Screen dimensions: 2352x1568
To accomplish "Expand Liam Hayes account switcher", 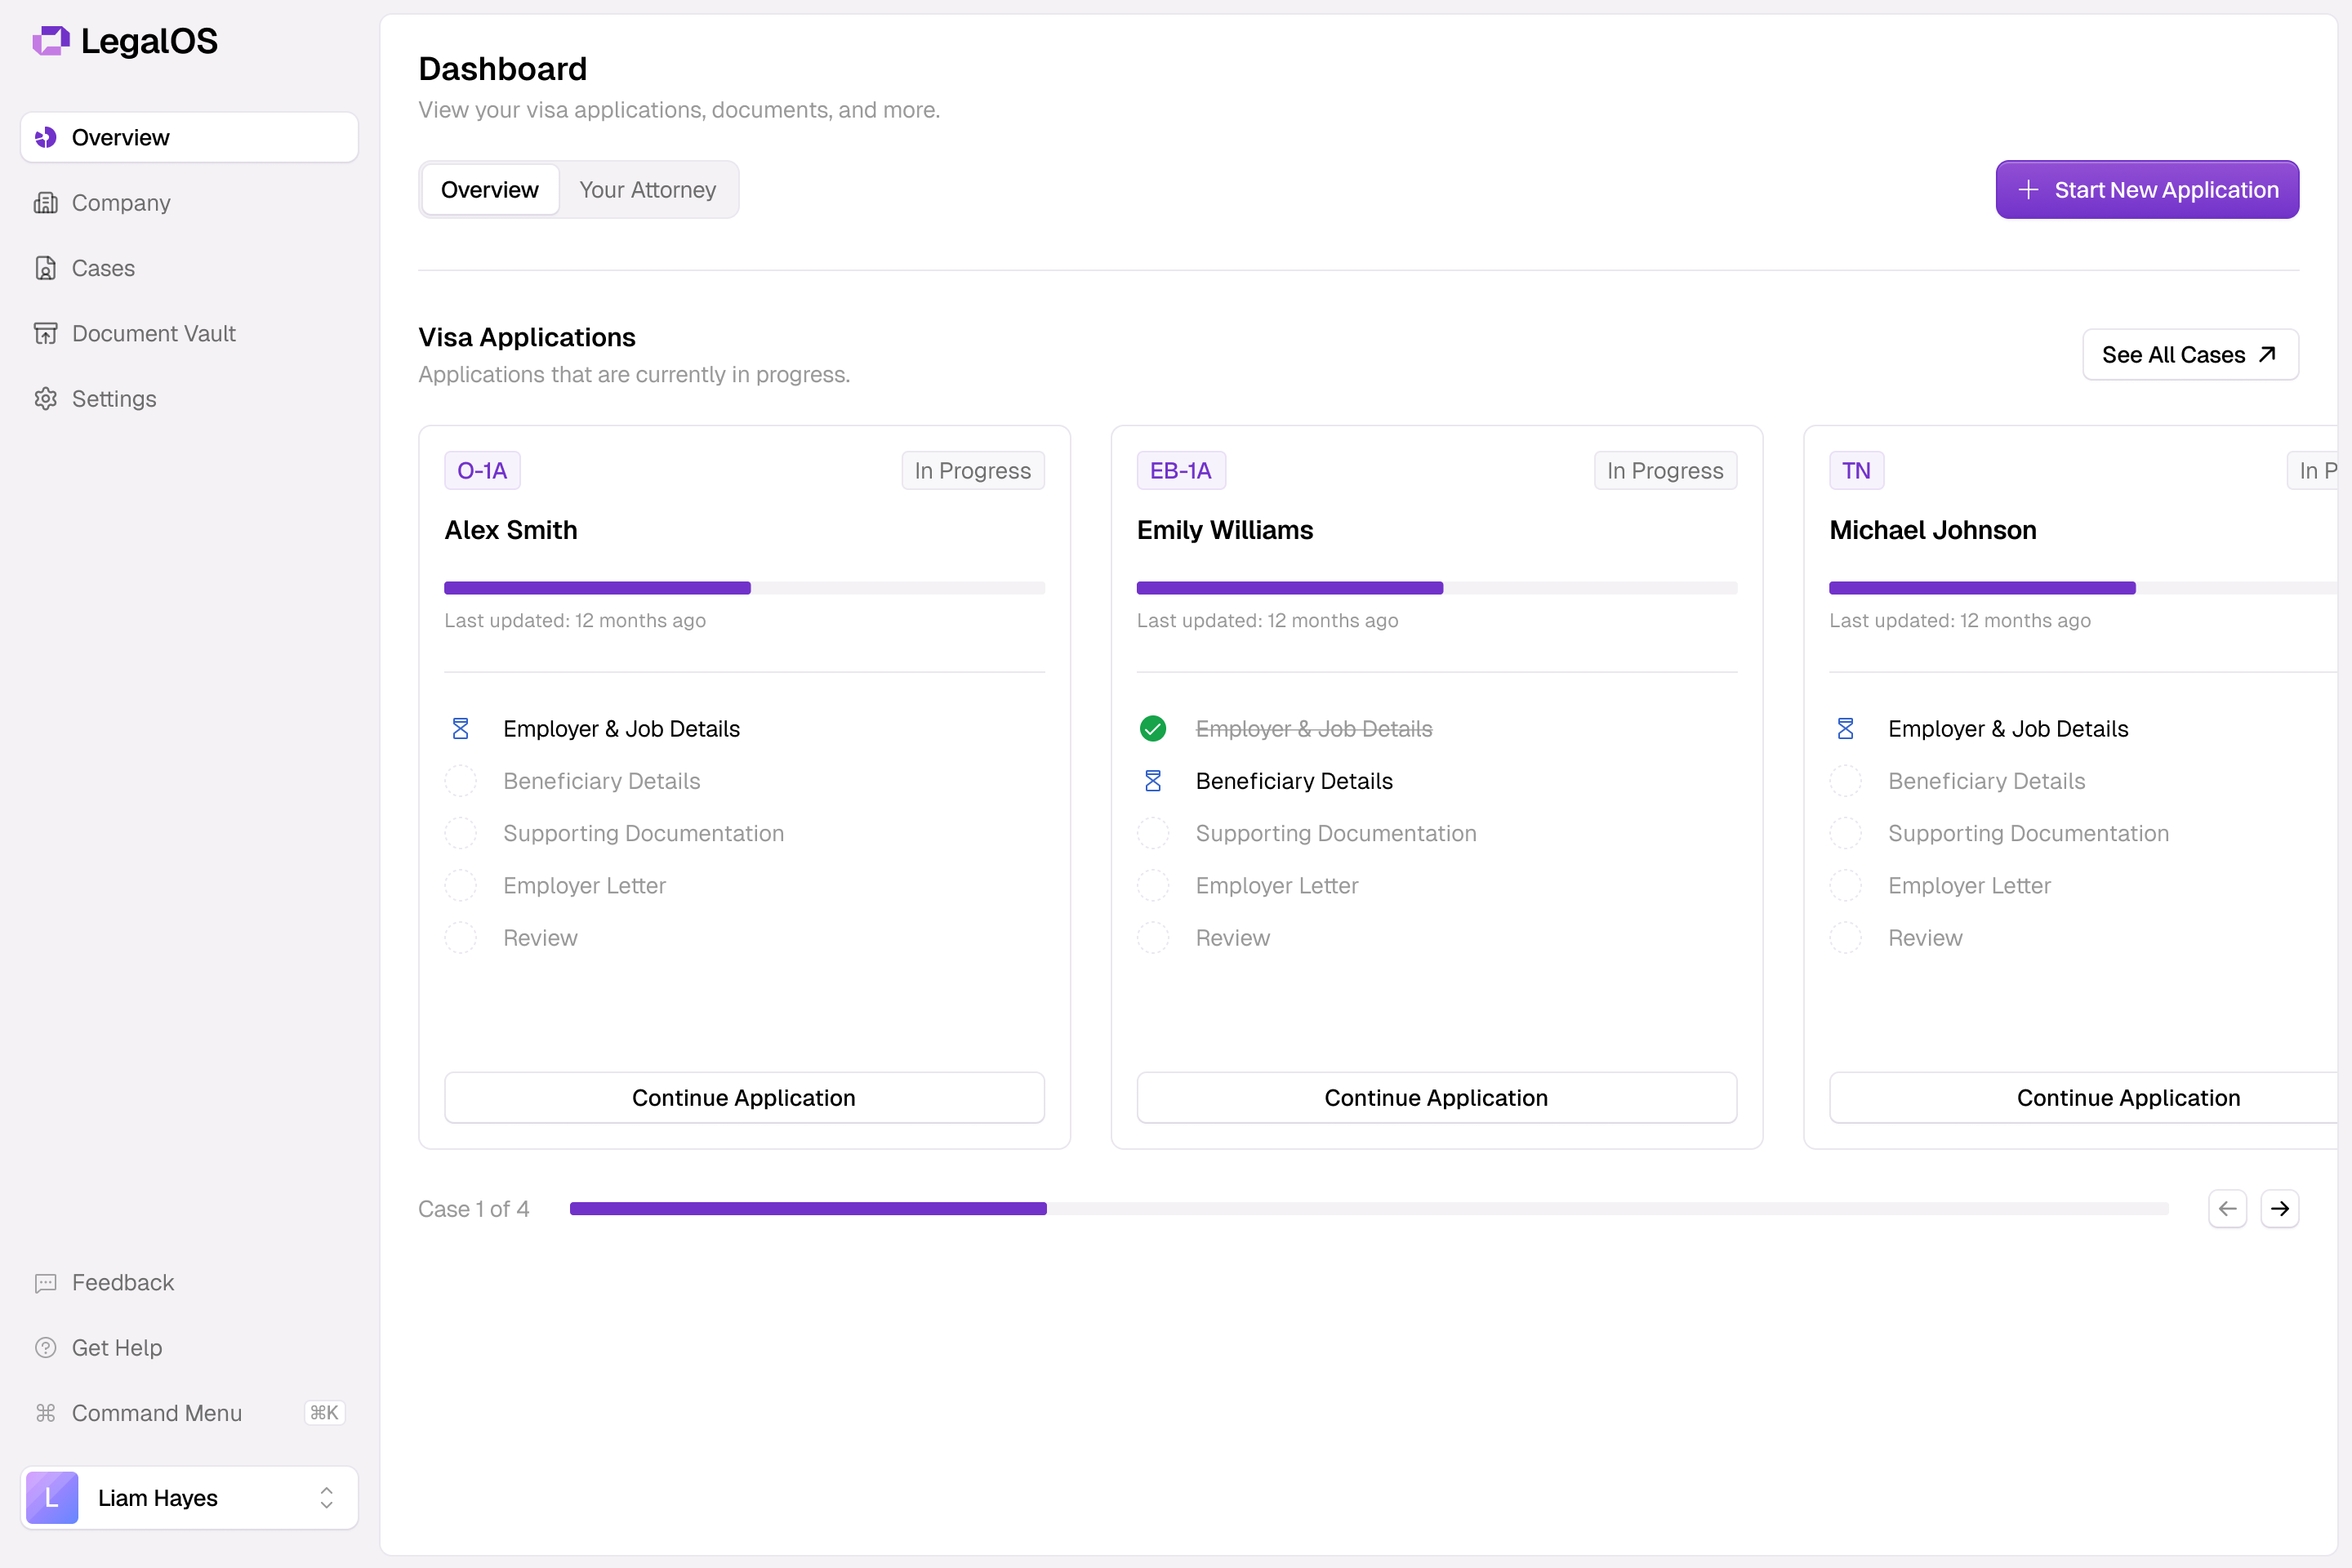I will 326,1497.
